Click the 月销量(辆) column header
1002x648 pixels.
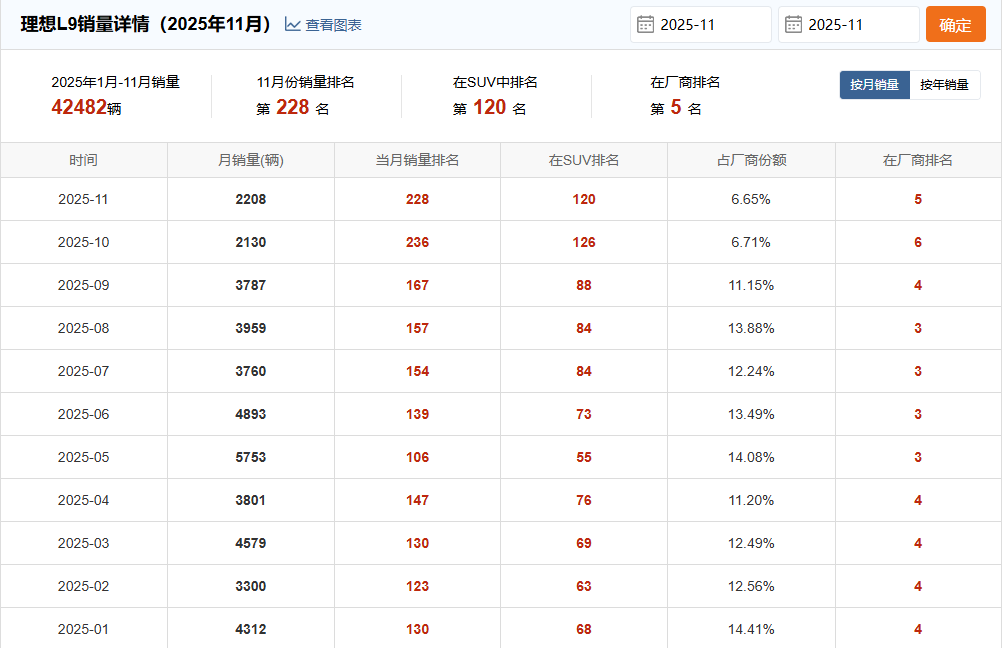[251, 160]
